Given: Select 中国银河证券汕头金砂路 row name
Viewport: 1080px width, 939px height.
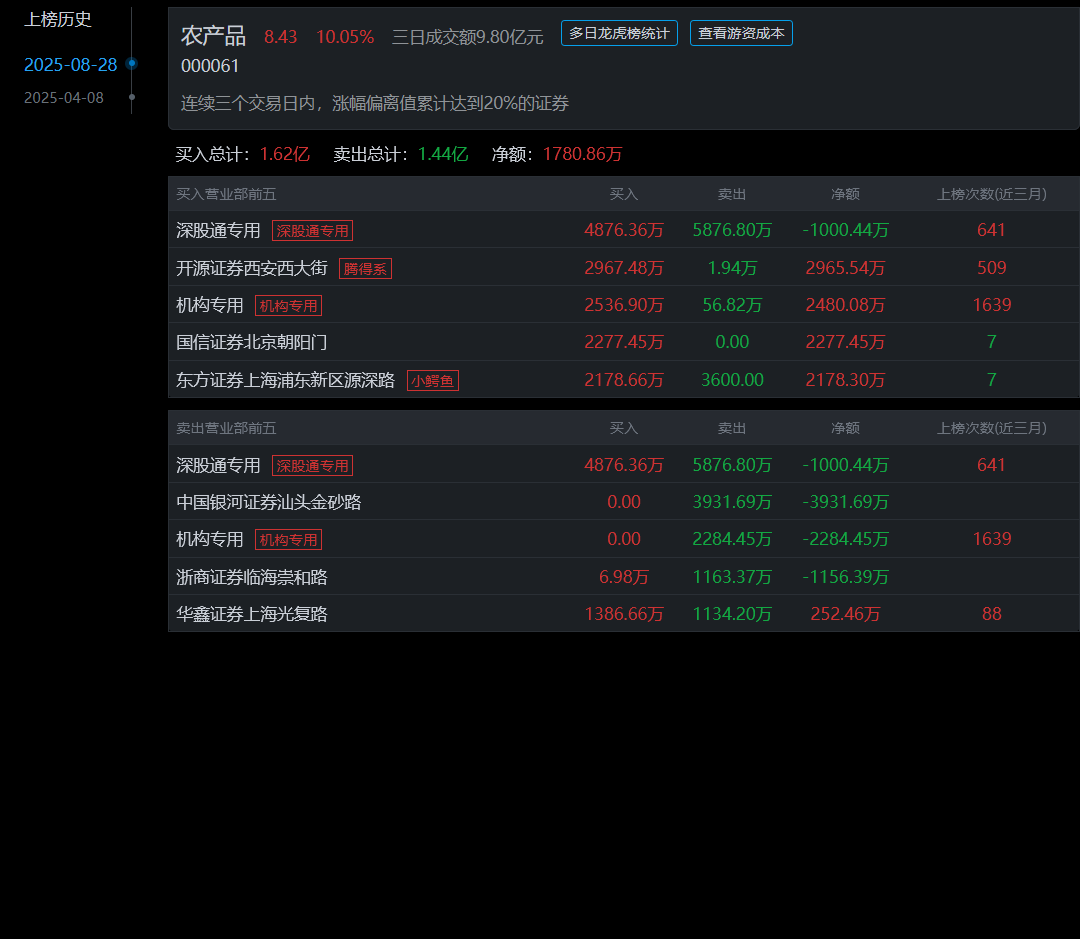Looking at the screenshot, I should (x=269, y=502).
